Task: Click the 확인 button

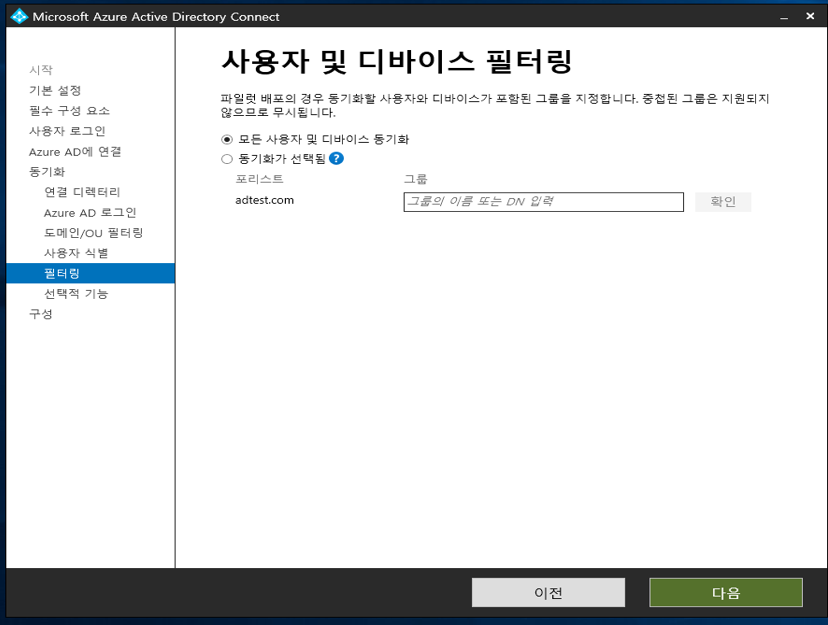Action: tap(723, 202)
